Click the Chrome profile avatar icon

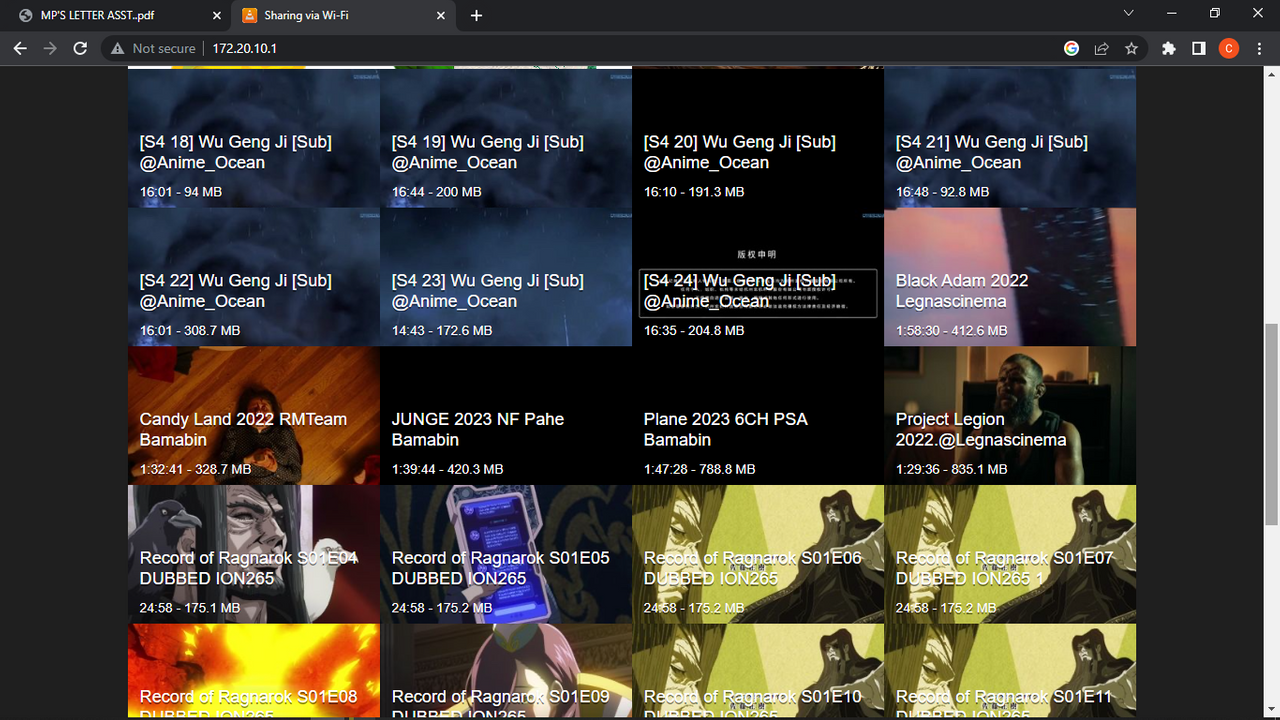(1229, 47)
